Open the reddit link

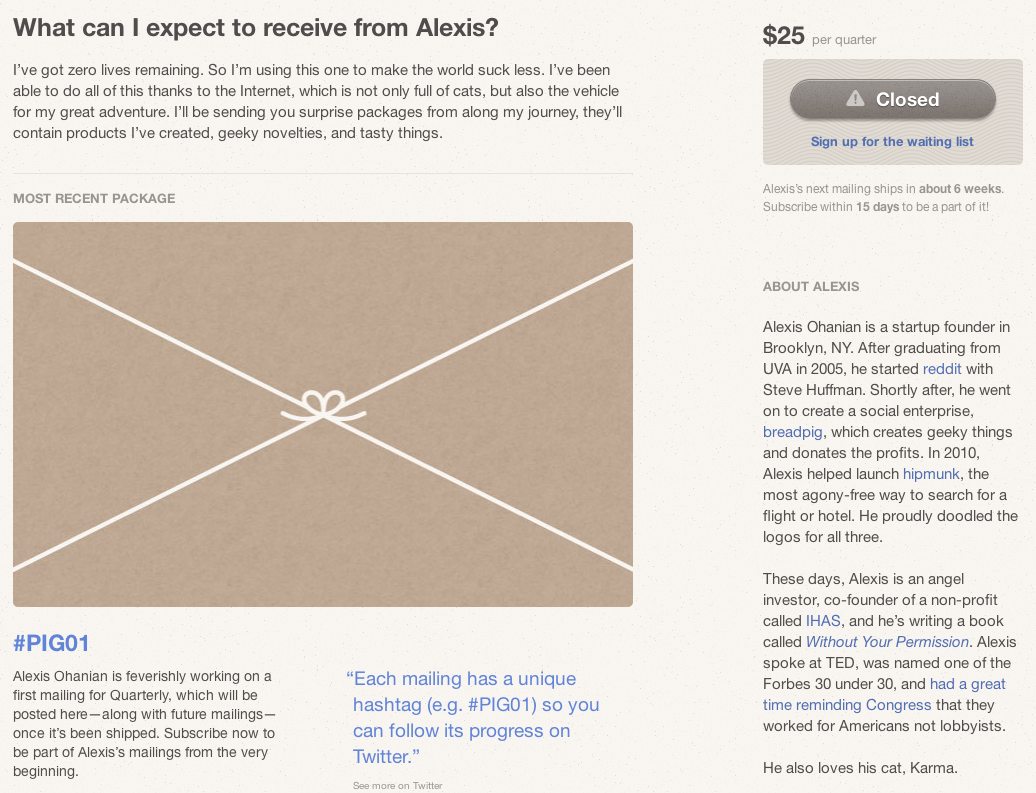coord(942,368)
